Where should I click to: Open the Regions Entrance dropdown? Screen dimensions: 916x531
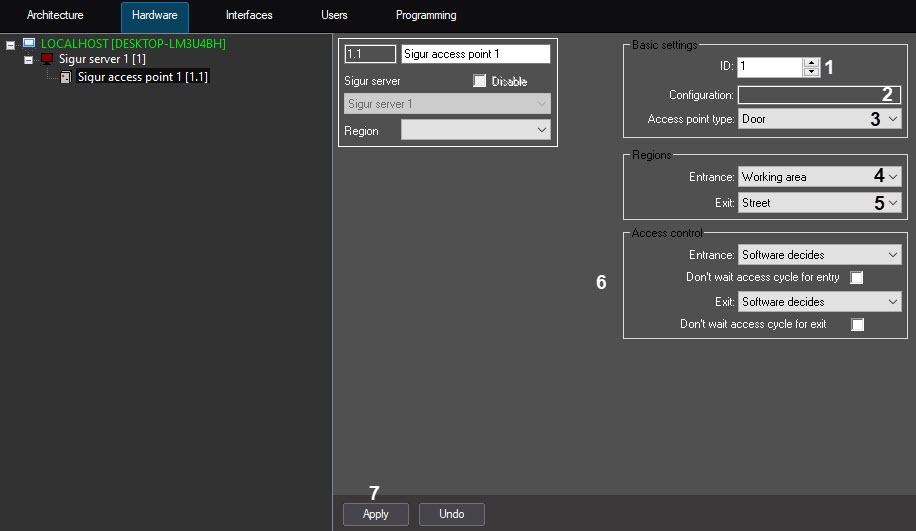819,177
